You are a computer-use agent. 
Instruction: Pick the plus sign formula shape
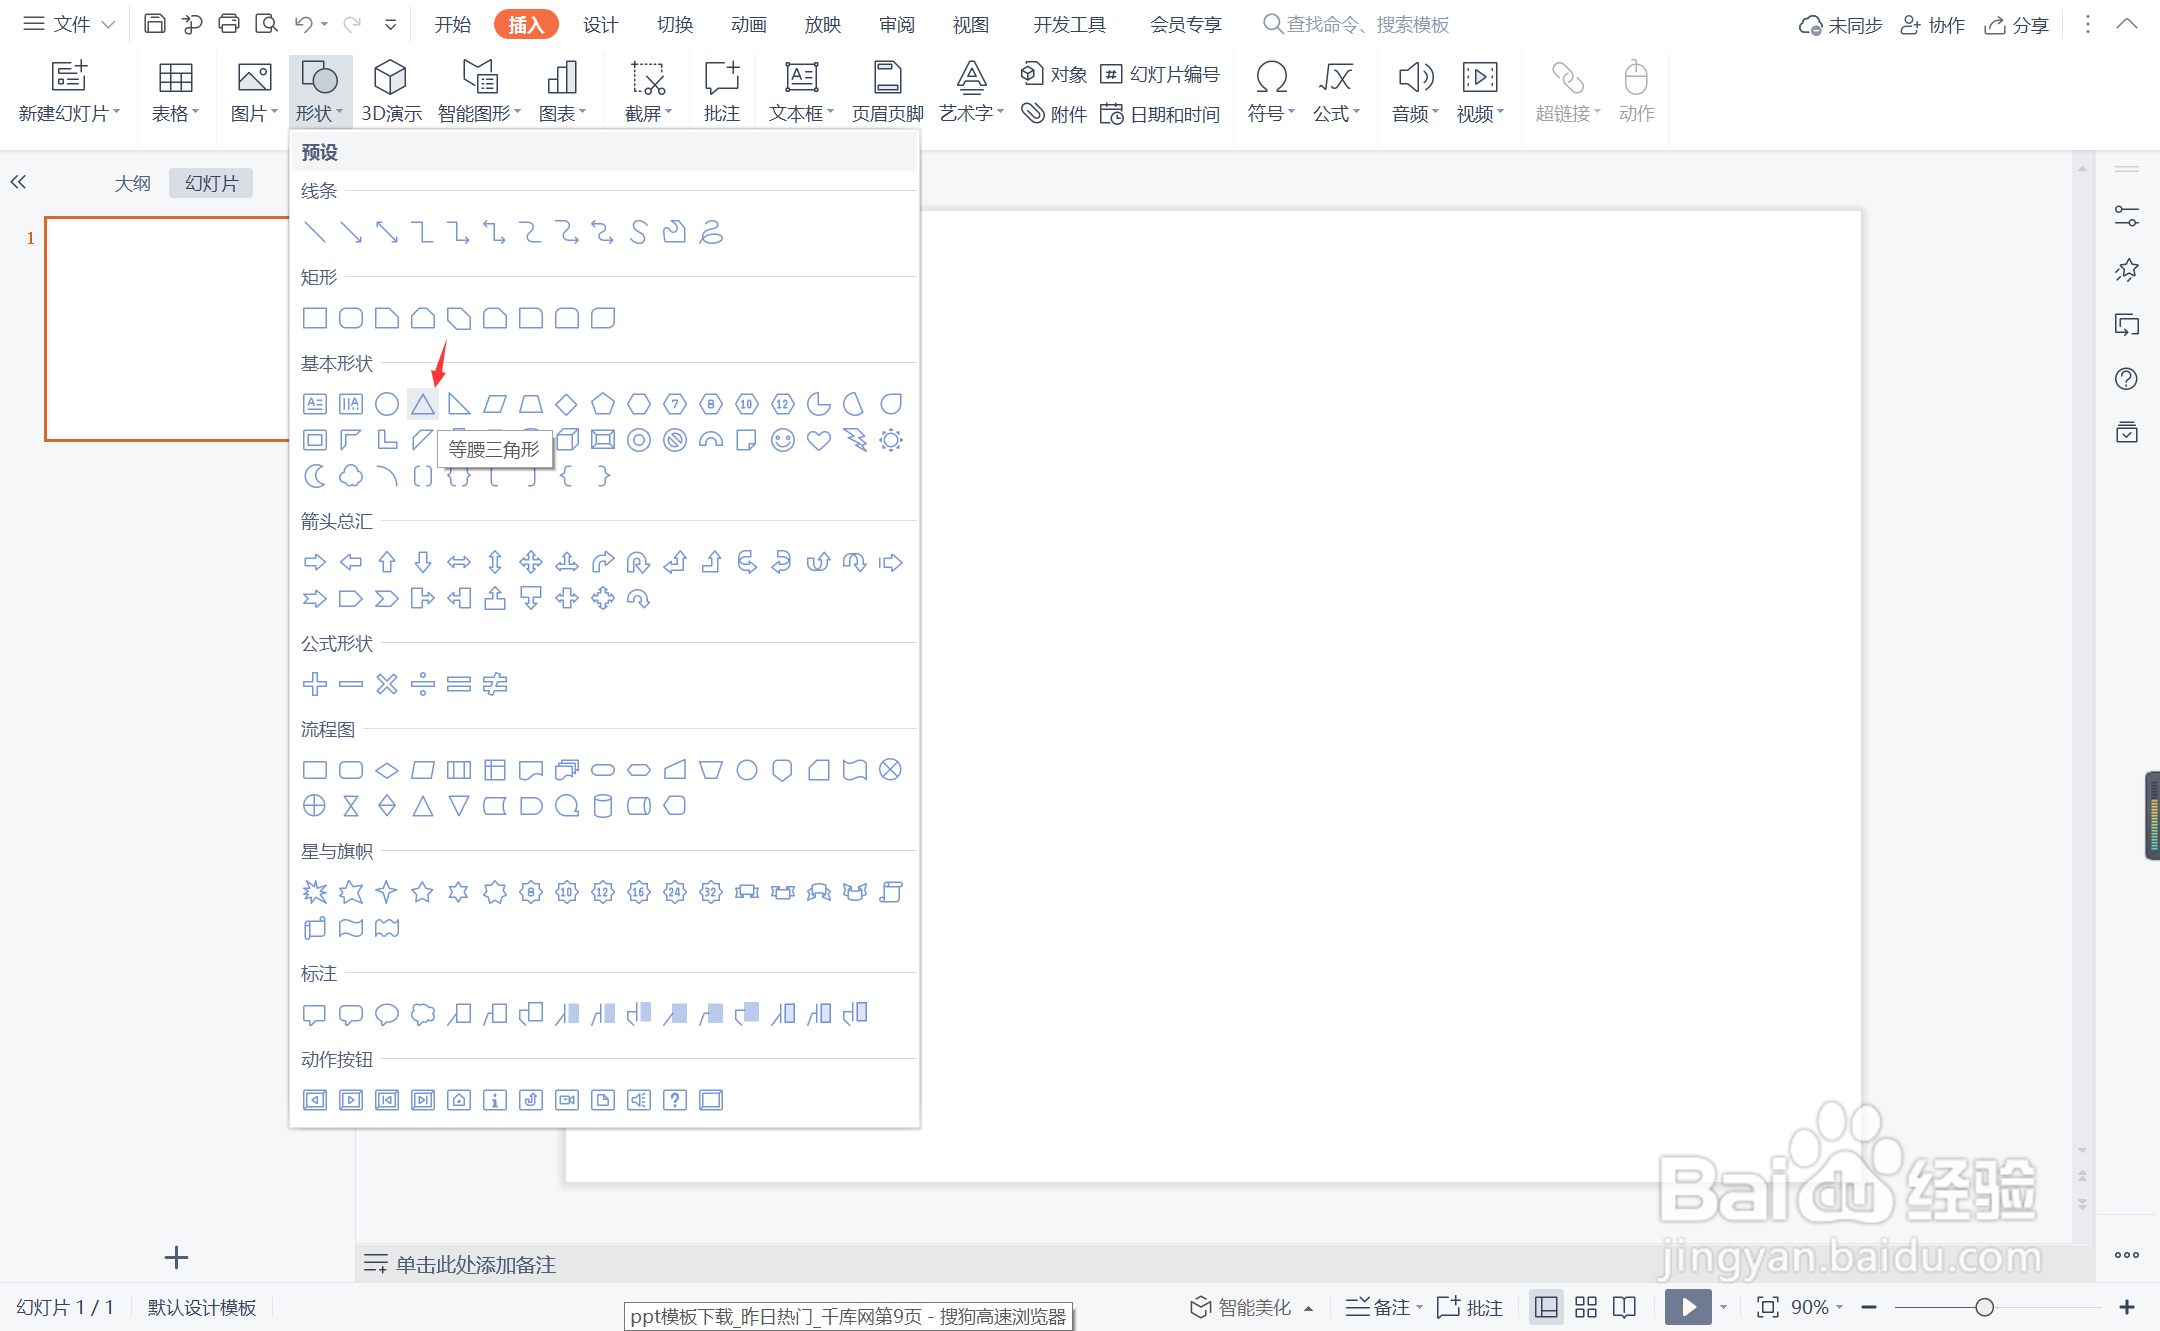[315, 684]
